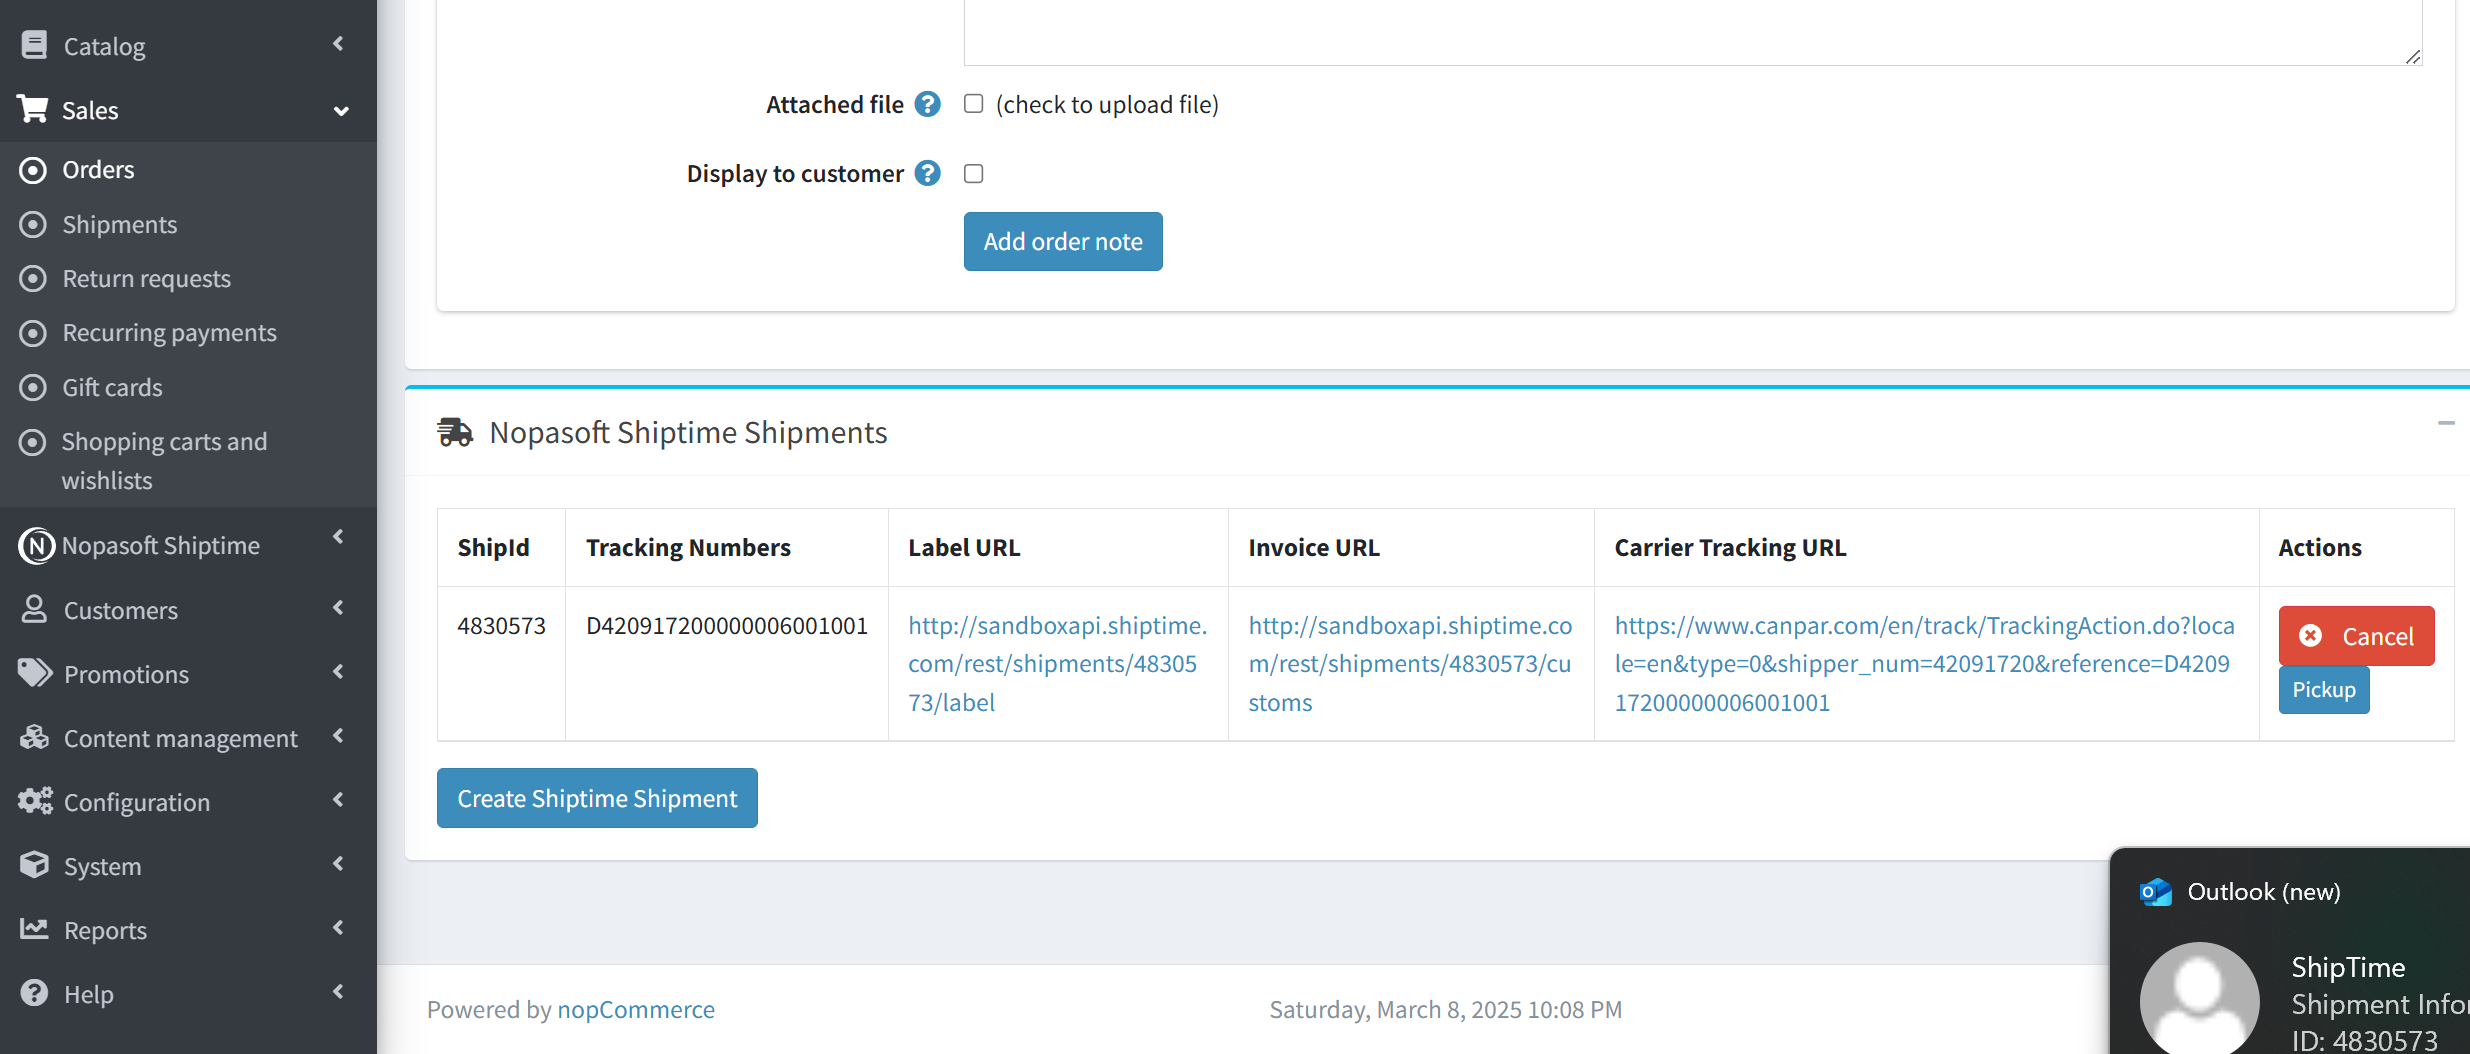Click the Add order note button

(x=1063, y=241)
